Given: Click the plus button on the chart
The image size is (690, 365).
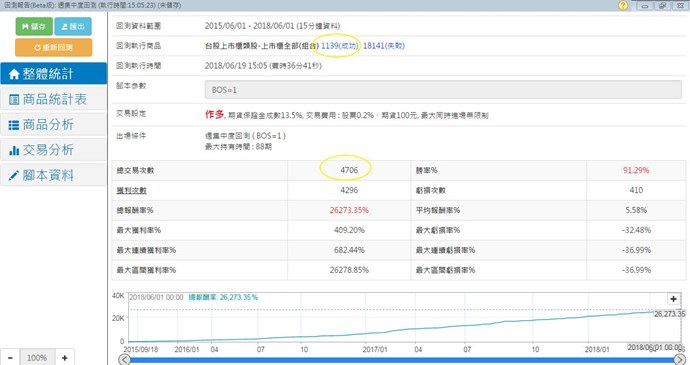Looking at the screenshot, I should pos(673,299).
